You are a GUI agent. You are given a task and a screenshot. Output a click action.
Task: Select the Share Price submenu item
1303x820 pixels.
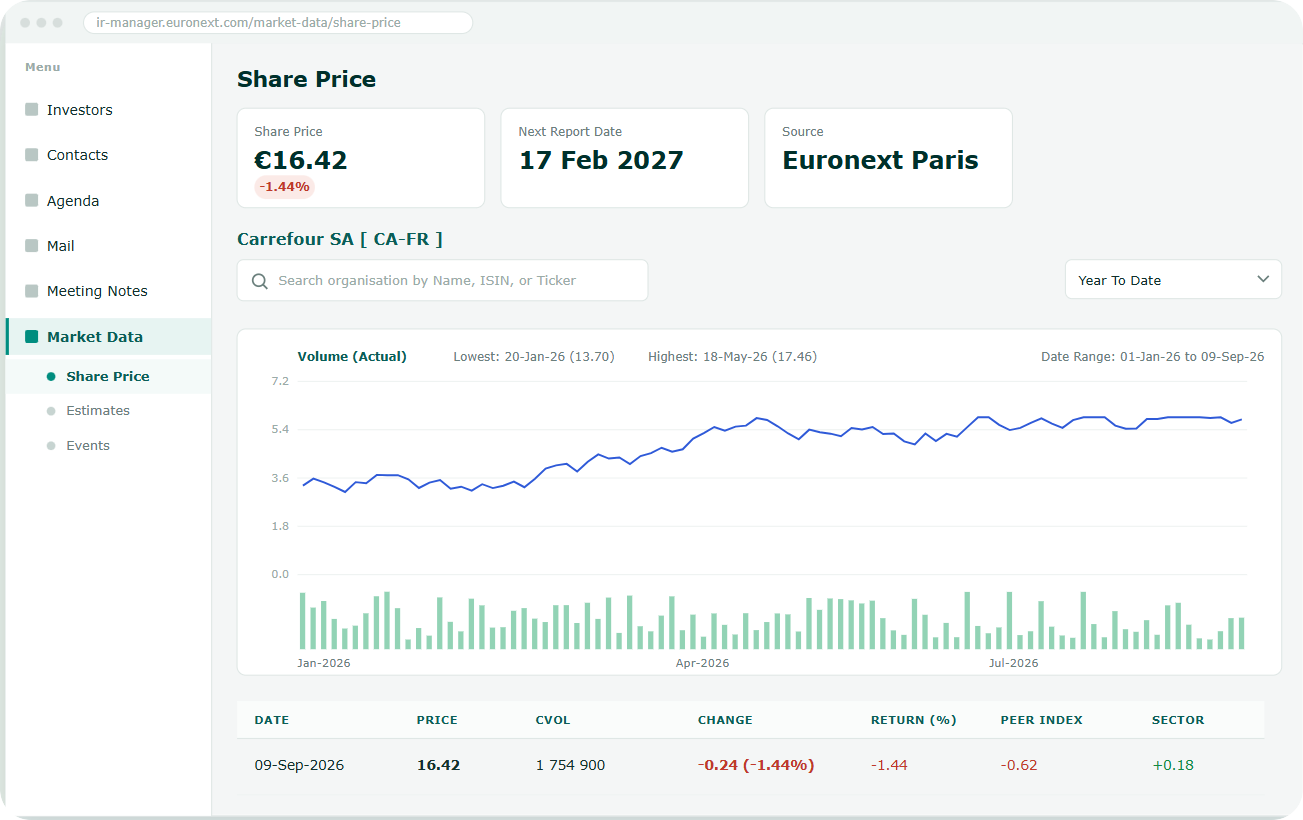(x=108, y=377)
